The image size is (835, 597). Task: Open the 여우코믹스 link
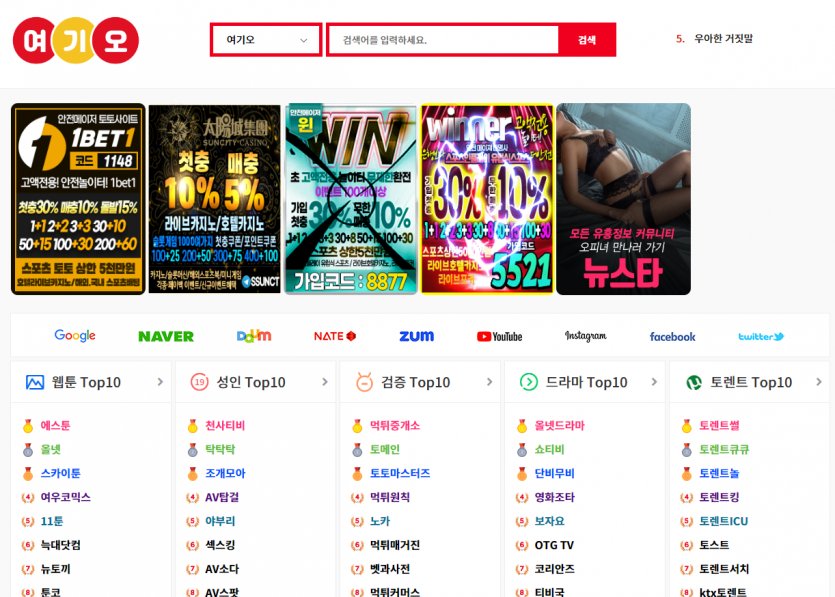pos(66,497)
